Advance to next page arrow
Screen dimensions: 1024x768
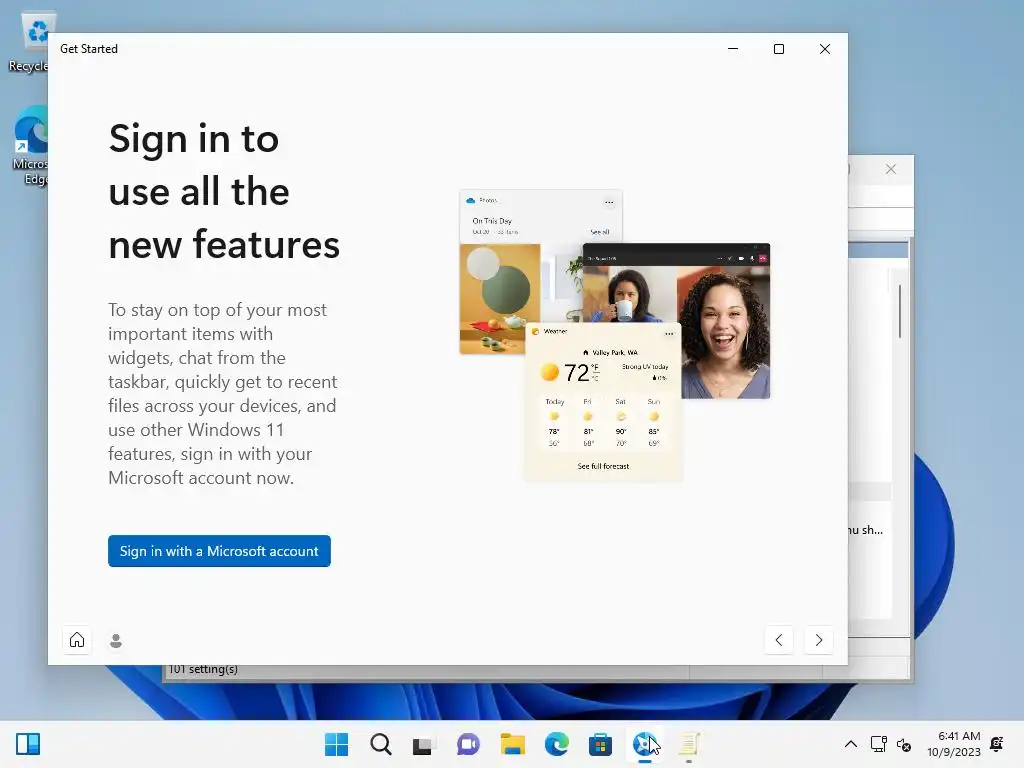click(819, 640)
